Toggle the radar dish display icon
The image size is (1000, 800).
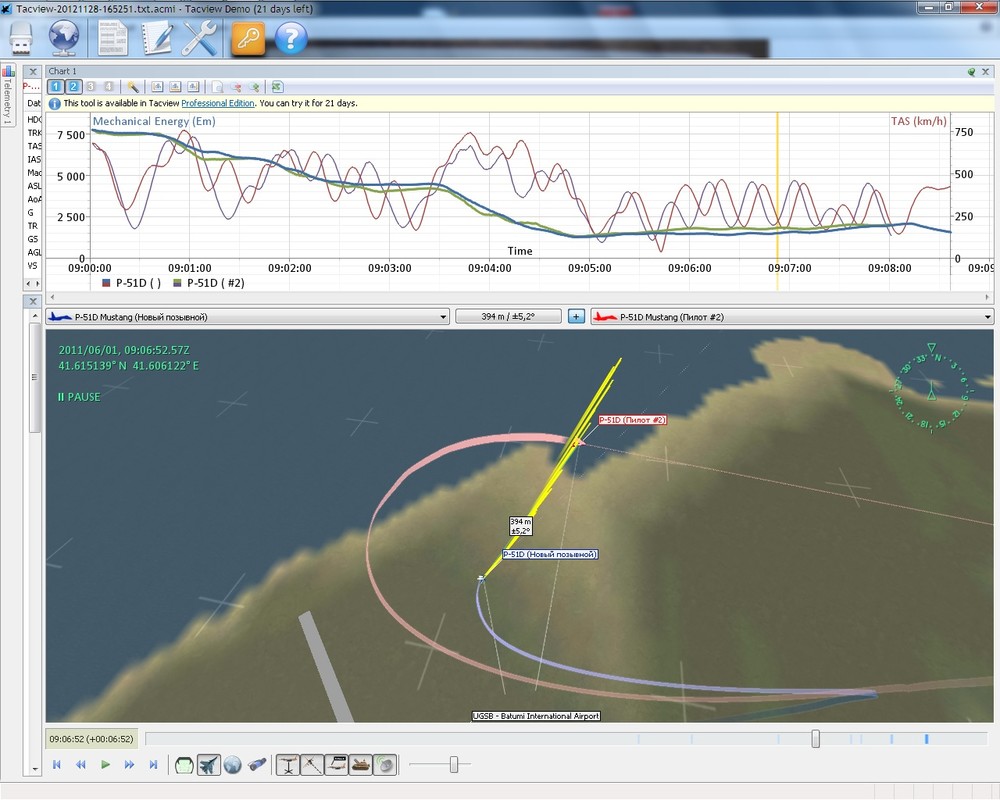coord(385,764)
